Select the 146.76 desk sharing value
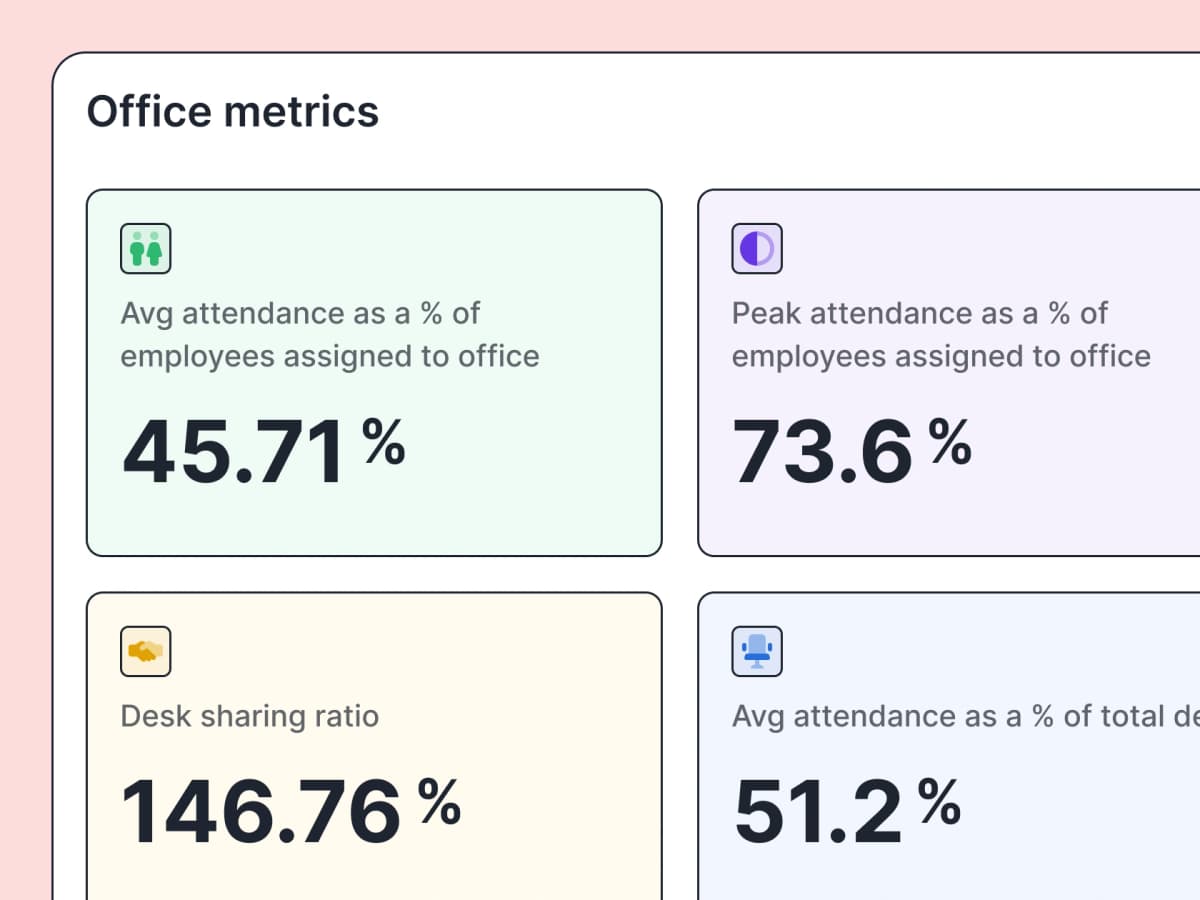This screenshot has width=1200, height=900. [262, 812]
